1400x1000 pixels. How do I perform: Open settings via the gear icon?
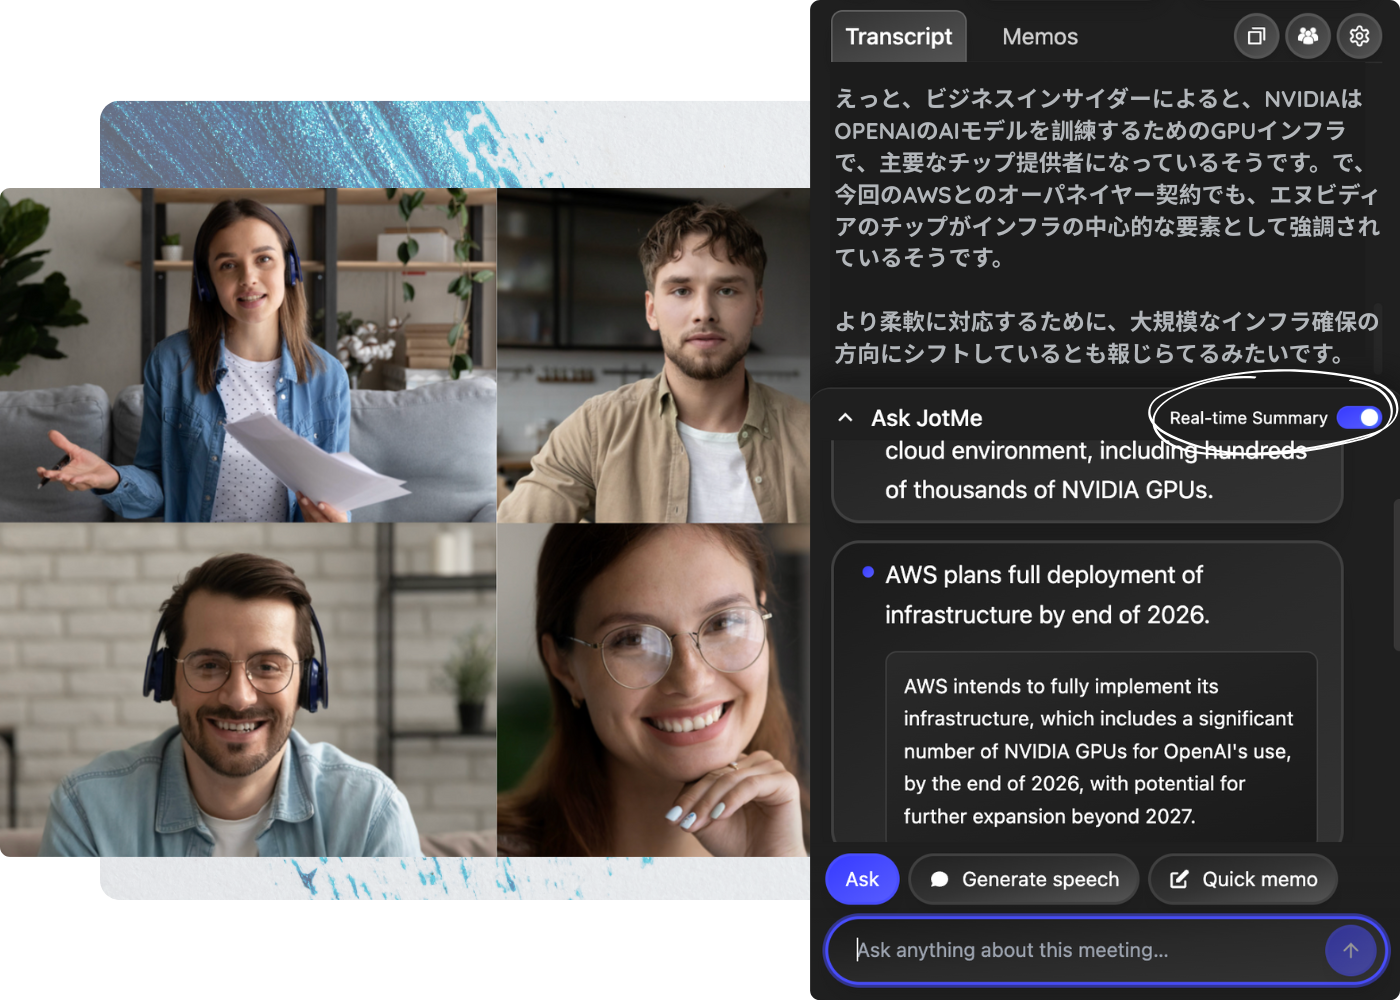(1359, 36)
